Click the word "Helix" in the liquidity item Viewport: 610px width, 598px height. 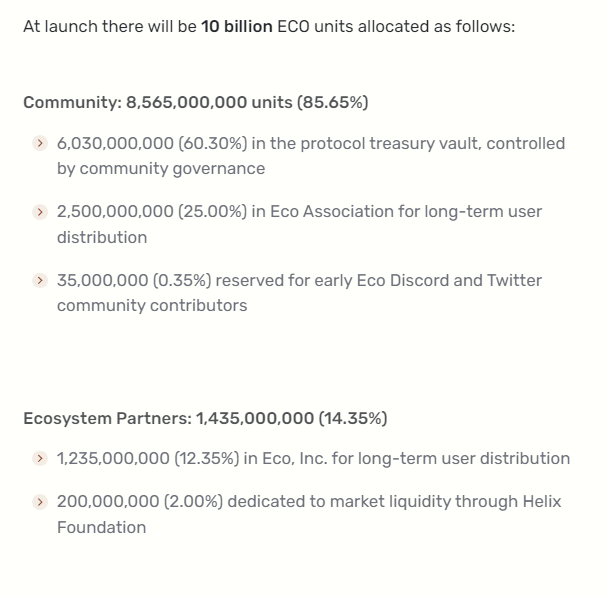coord(541,501)
